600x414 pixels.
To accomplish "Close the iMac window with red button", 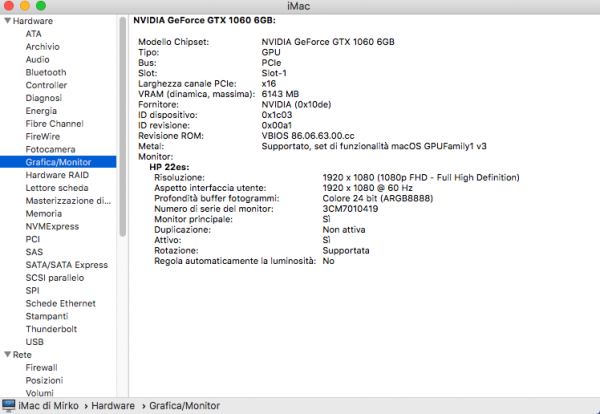I will (x=8, y=6).
